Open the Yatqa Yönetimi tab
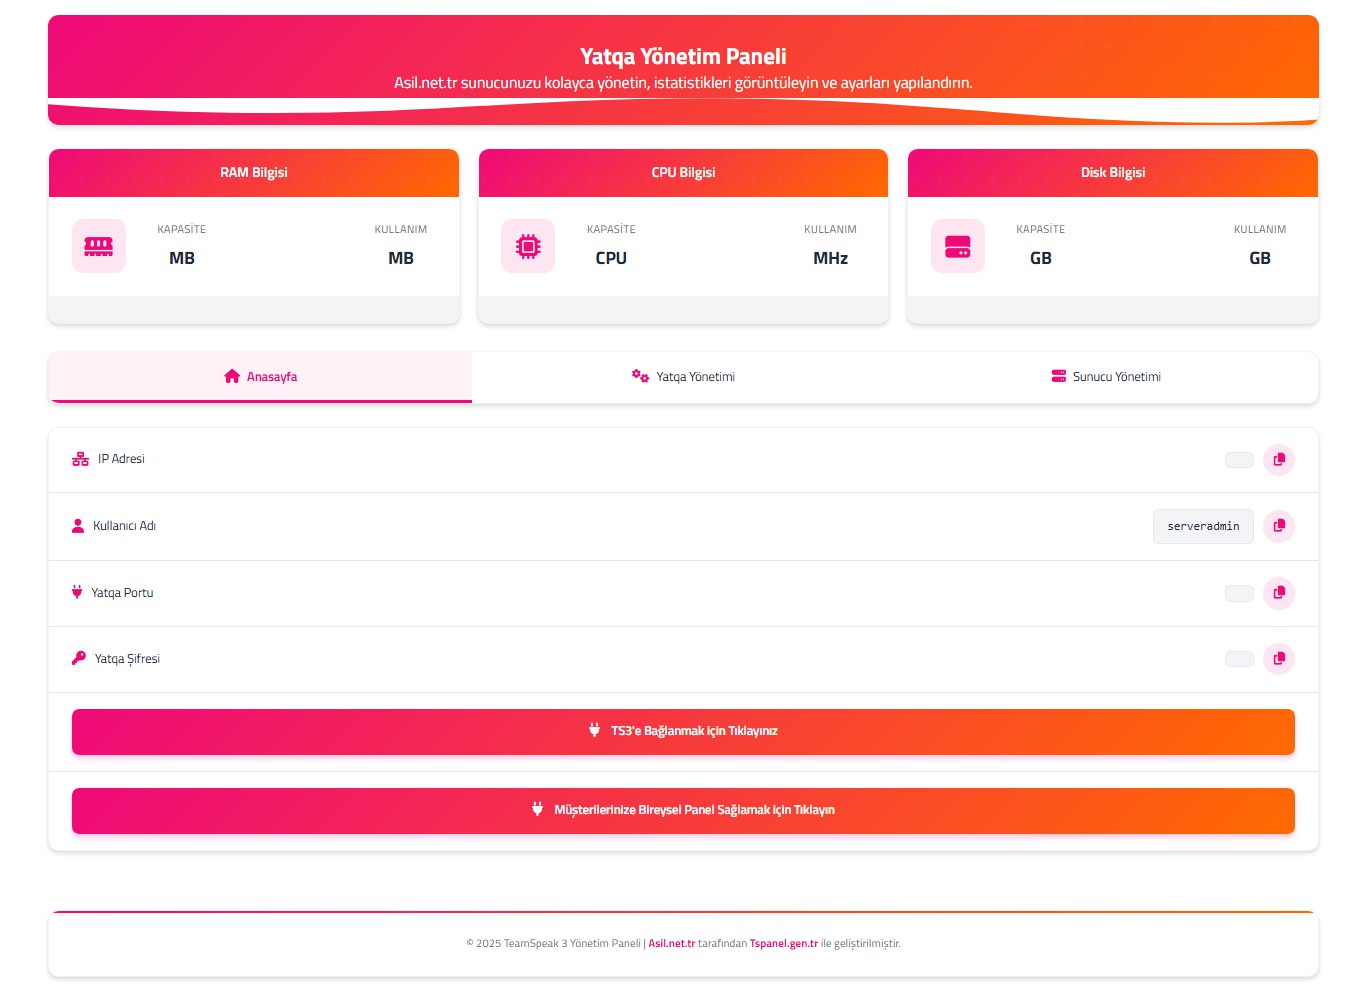 (x=683, y=377)
